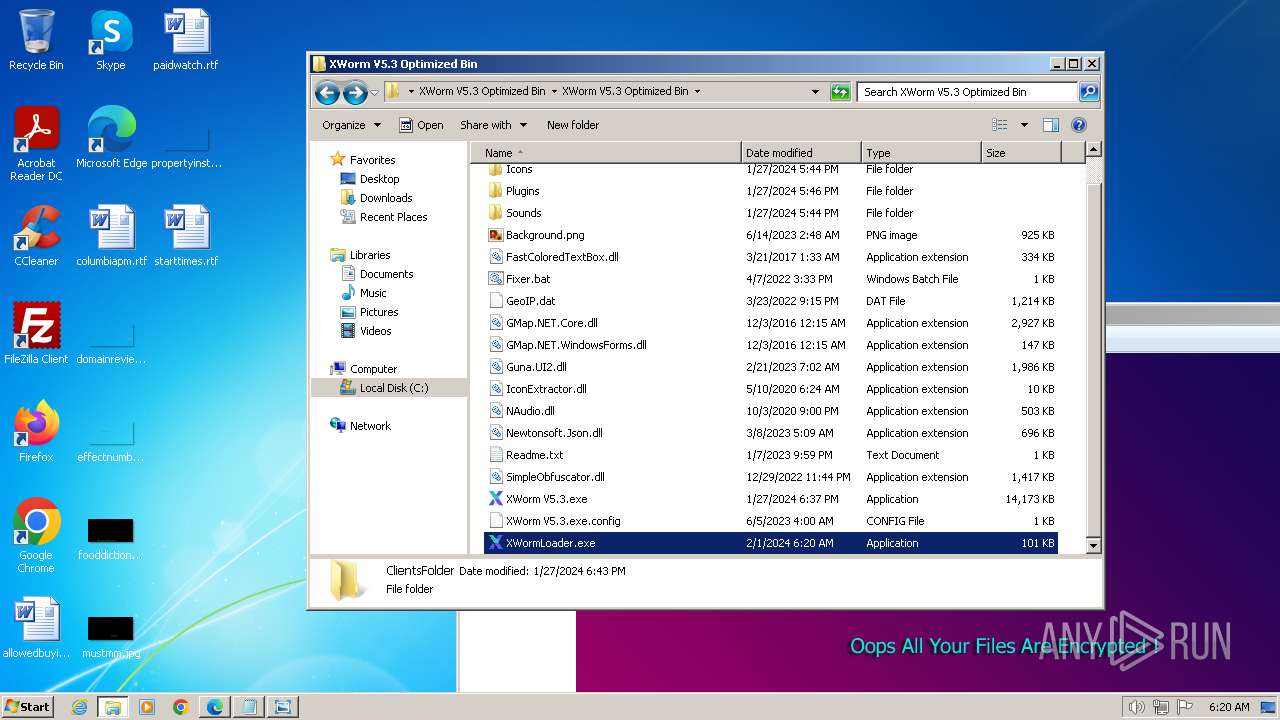Select the Google Chrome desktop shortcut
The width and height of the screenshot is (1280, 720).
click(x=36, y=535)
